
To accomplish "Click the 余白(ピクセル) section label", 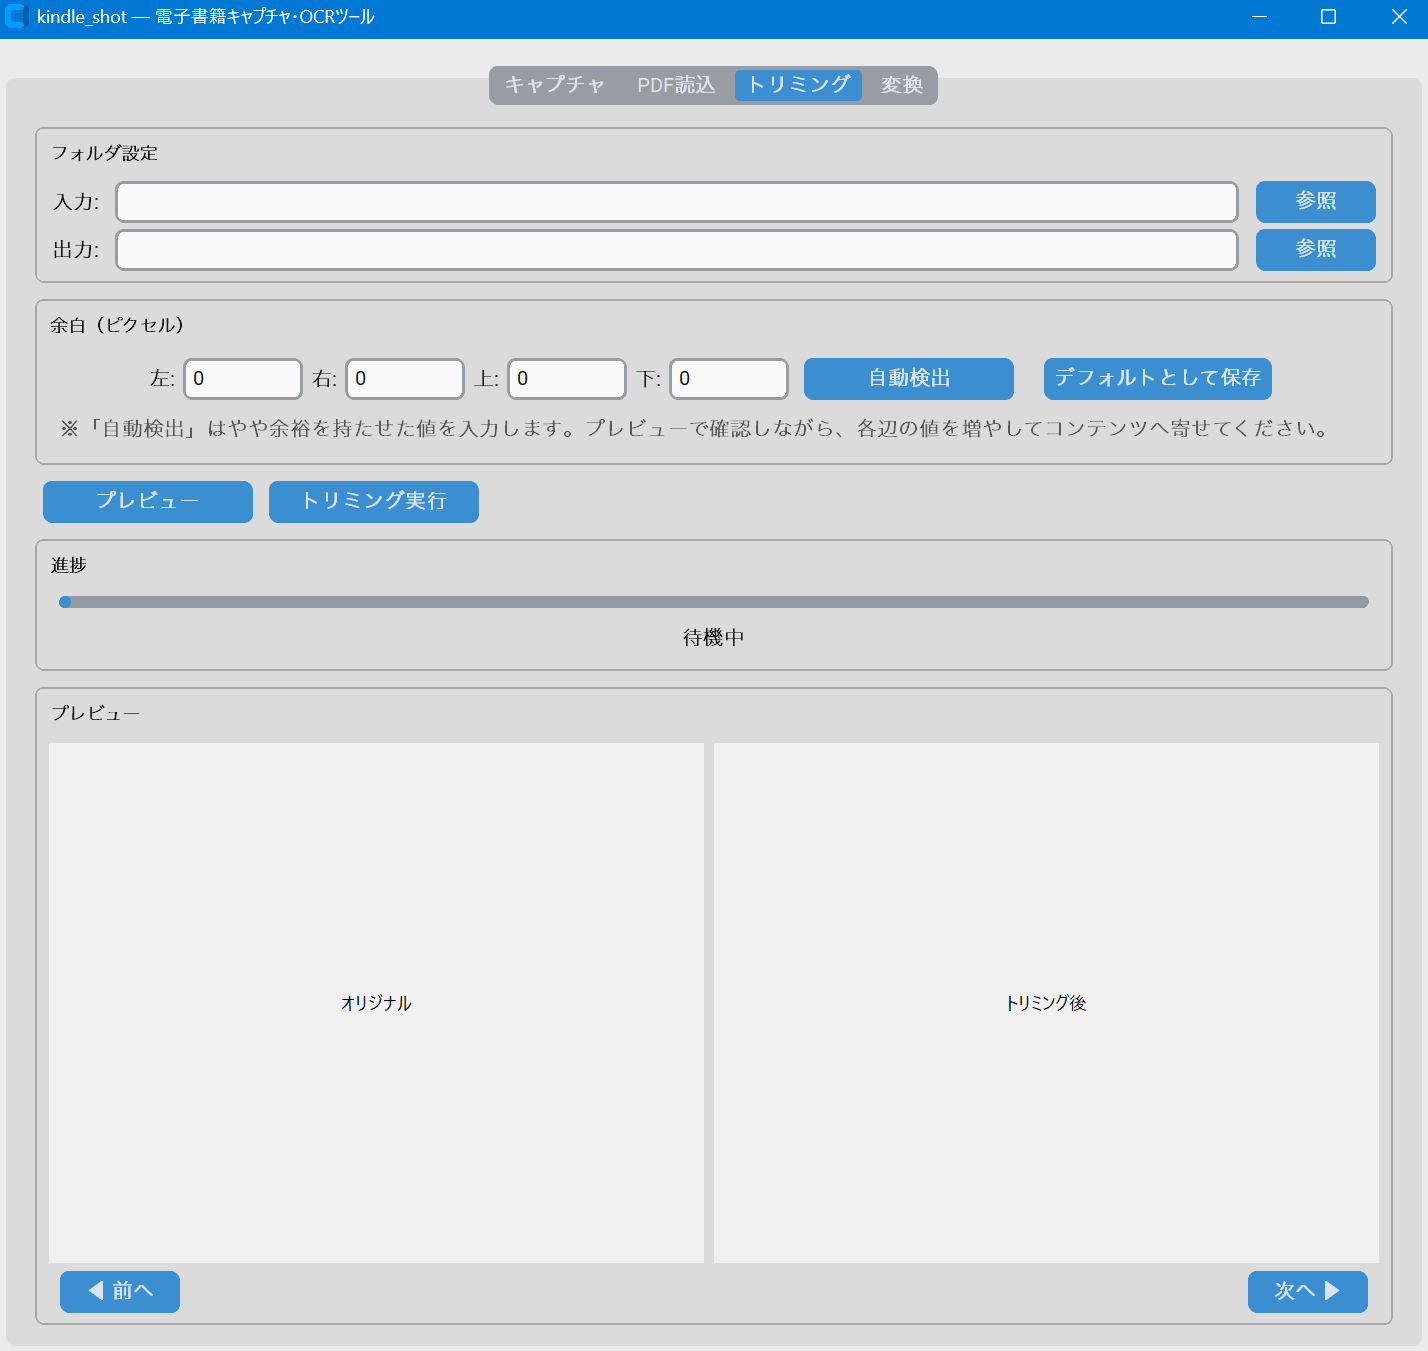I will tap(117, 325).
